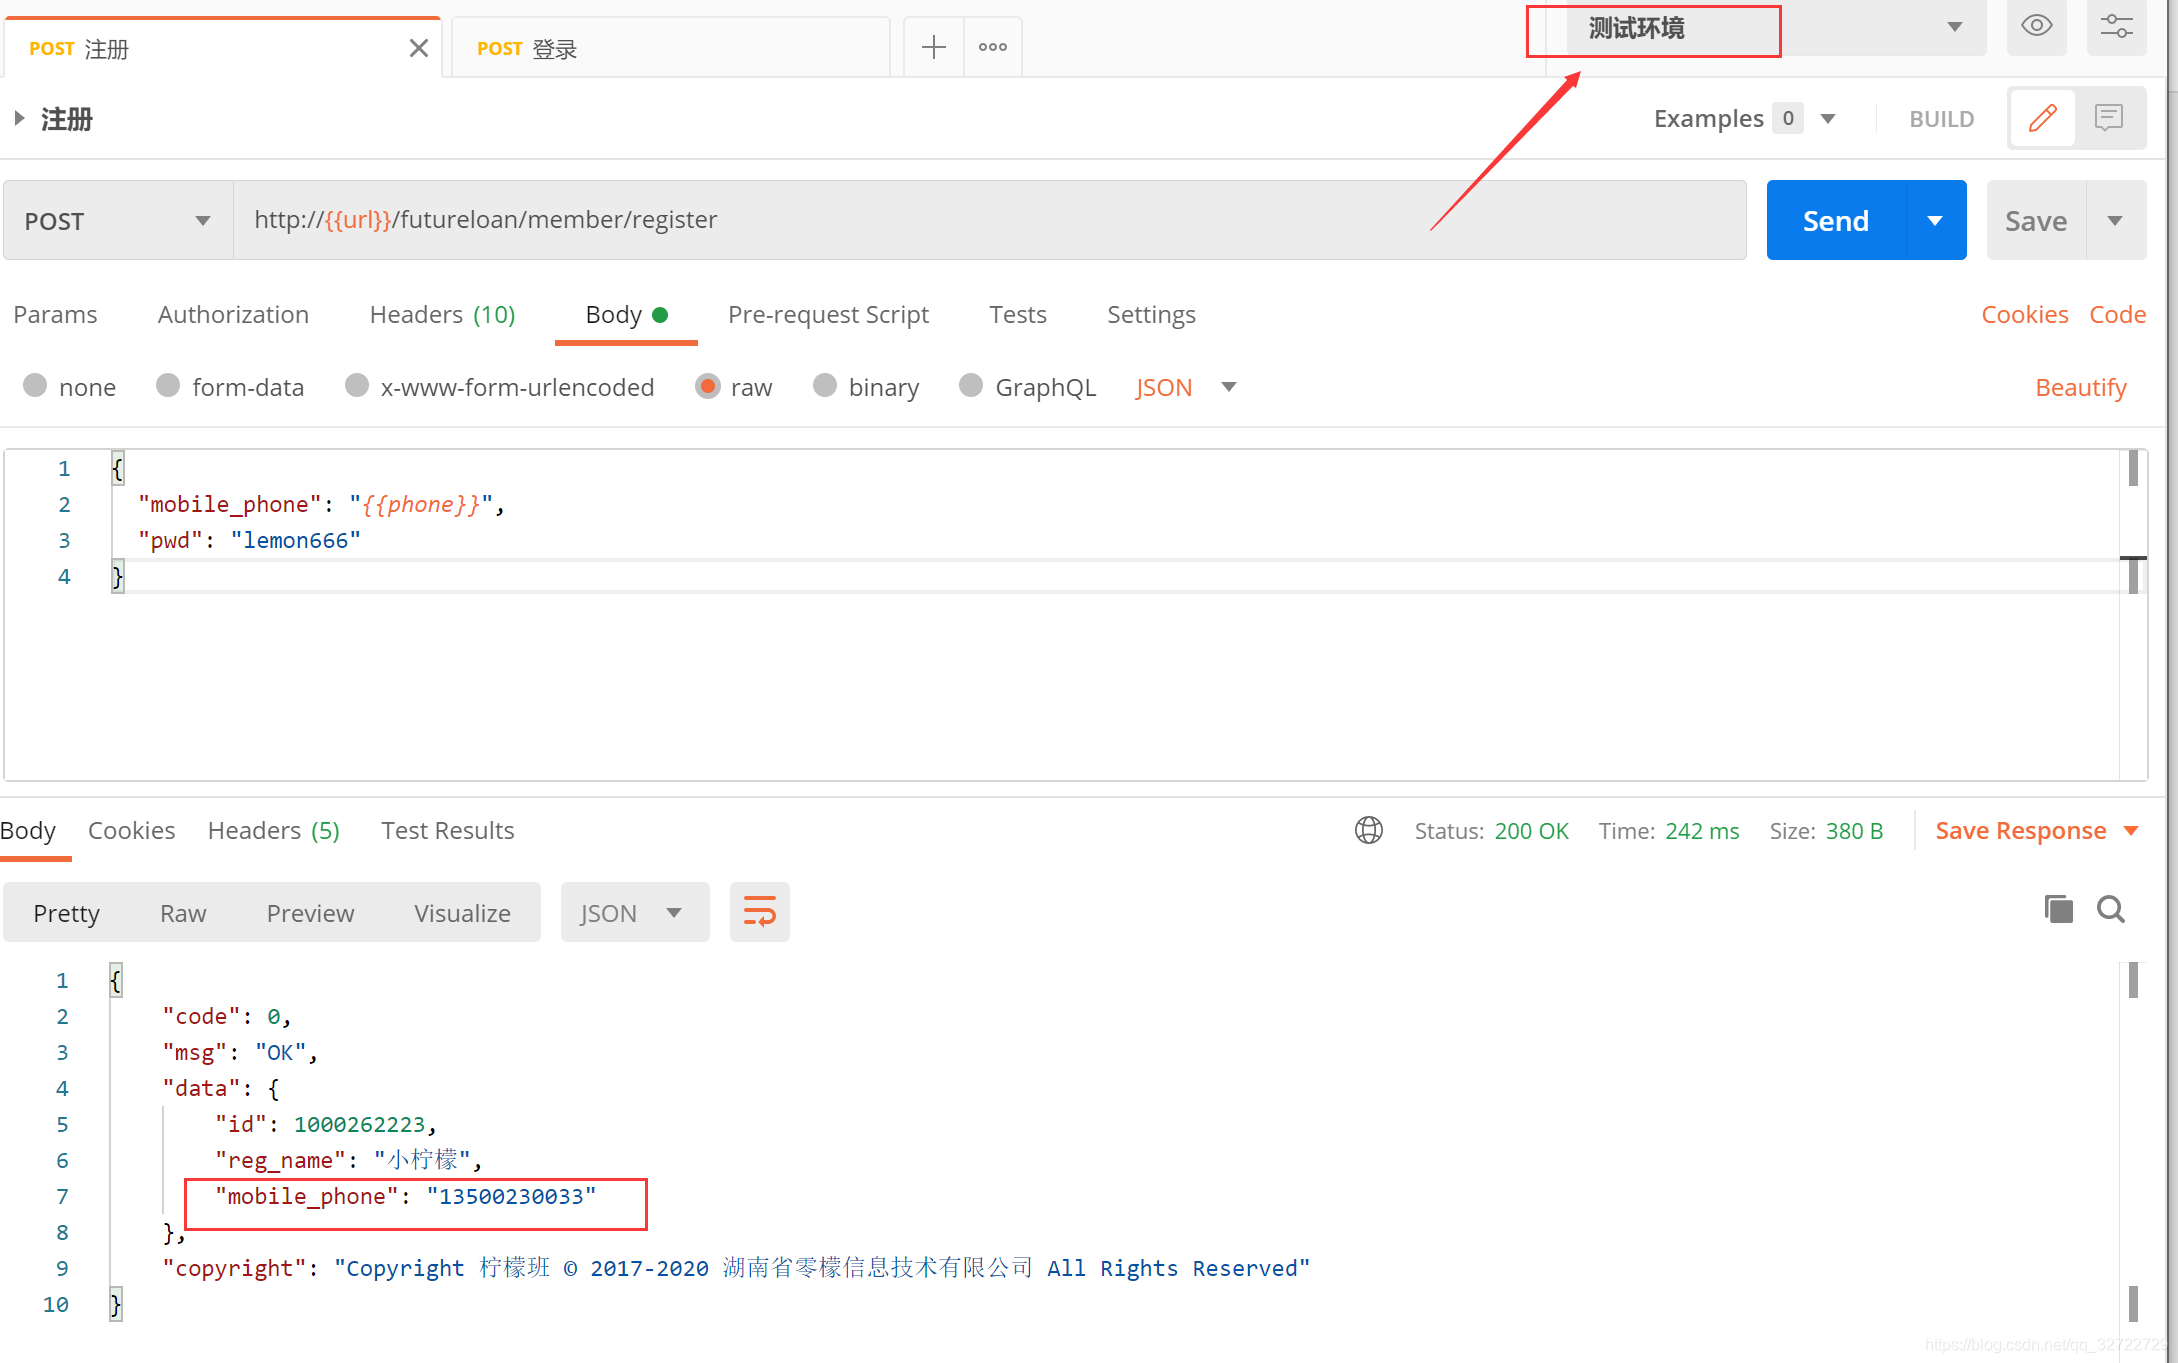2178x1363 pixels.
Task: Select the raw body type
Action: click(x=707, y=386)
